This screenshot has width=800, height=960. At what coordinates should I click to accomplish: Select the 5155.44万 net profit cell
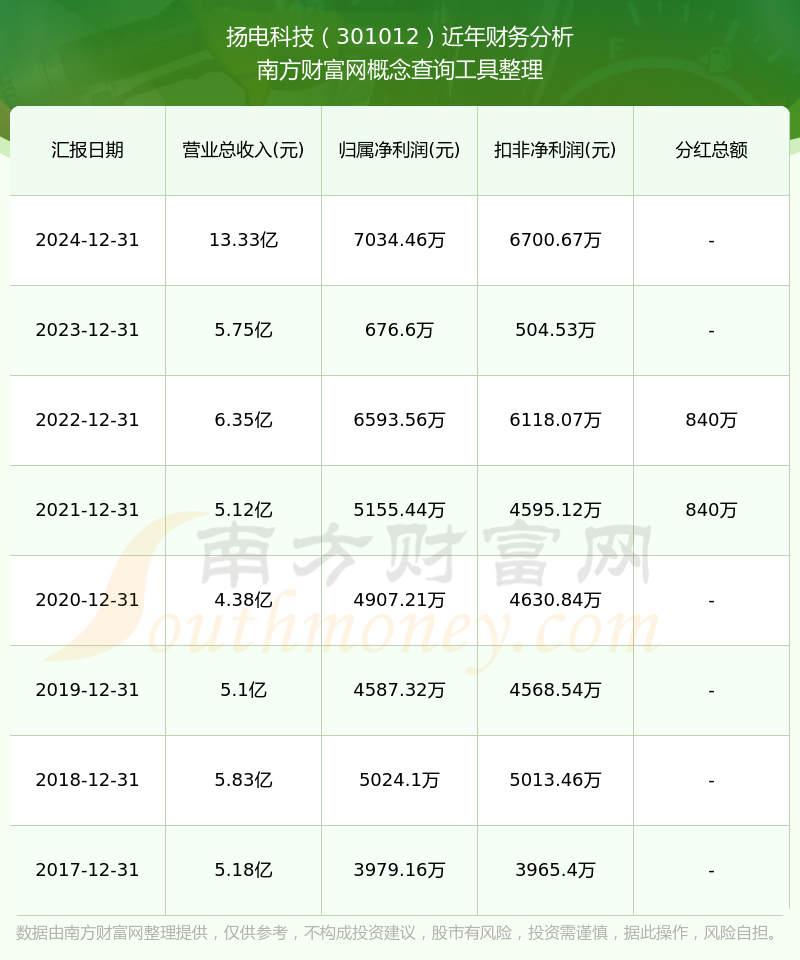[x=399, y=510]
